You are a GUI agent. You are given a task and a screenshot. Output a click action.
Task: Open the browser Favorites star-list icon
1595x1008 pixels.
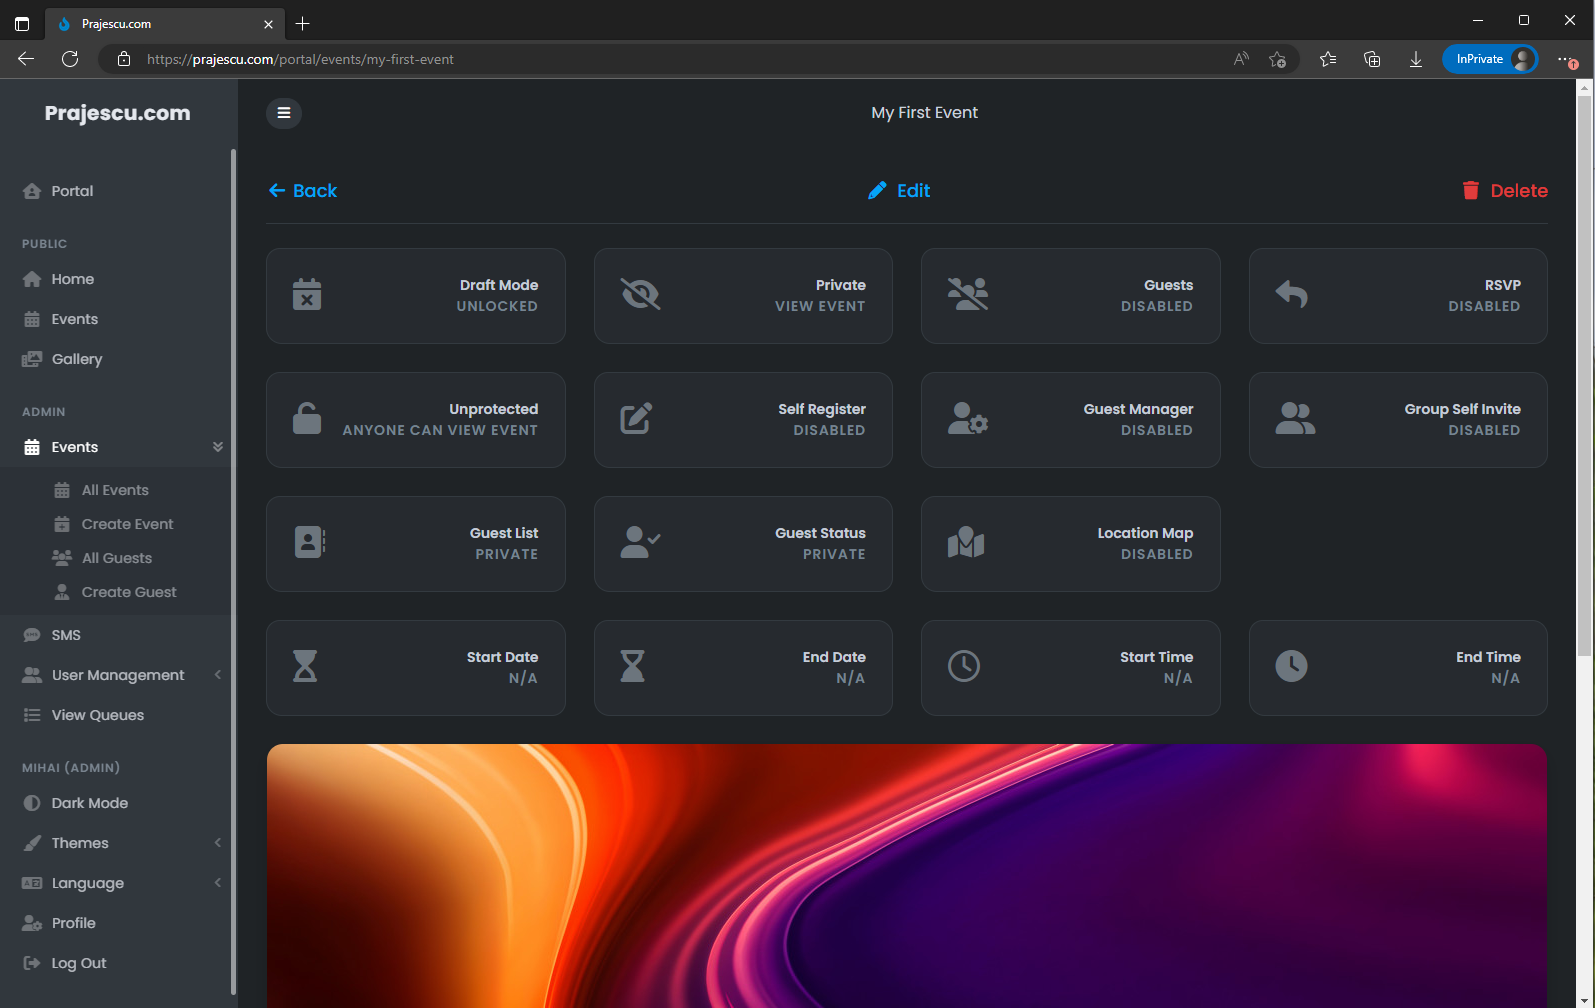(x=1328, y=59)
